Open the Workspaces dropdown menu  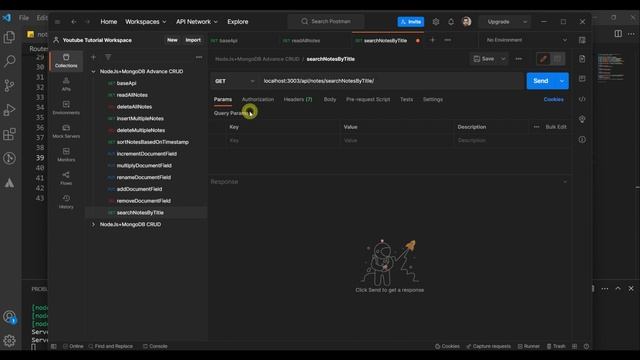(x=146, y=22)
